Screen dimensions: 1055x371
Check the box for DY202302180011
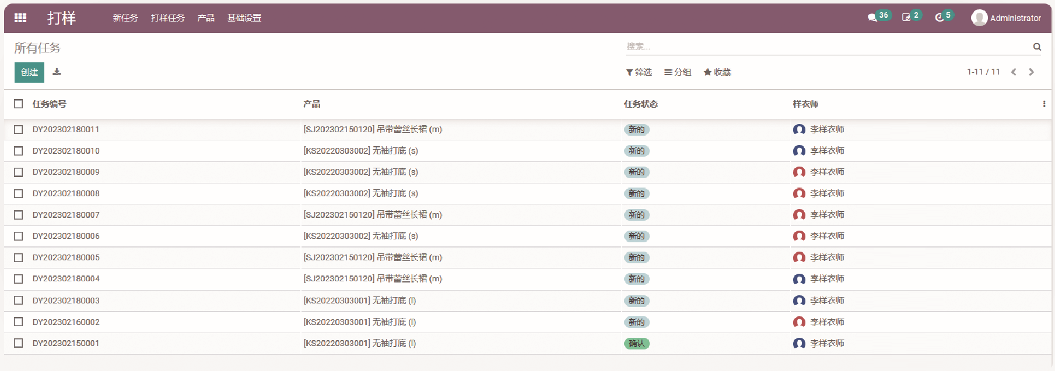[19, 129]
